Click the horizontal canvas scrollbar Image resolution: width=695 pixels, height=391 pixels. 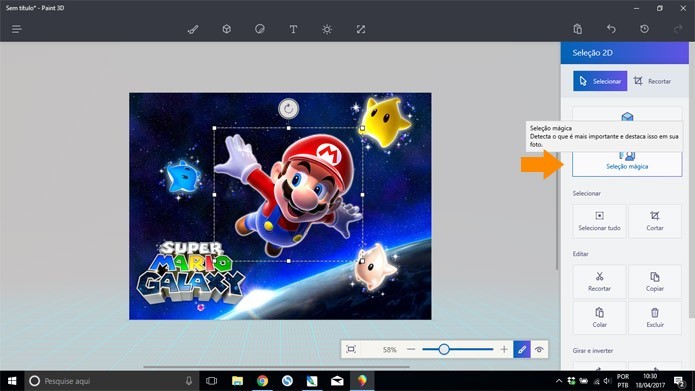point(276,367)
